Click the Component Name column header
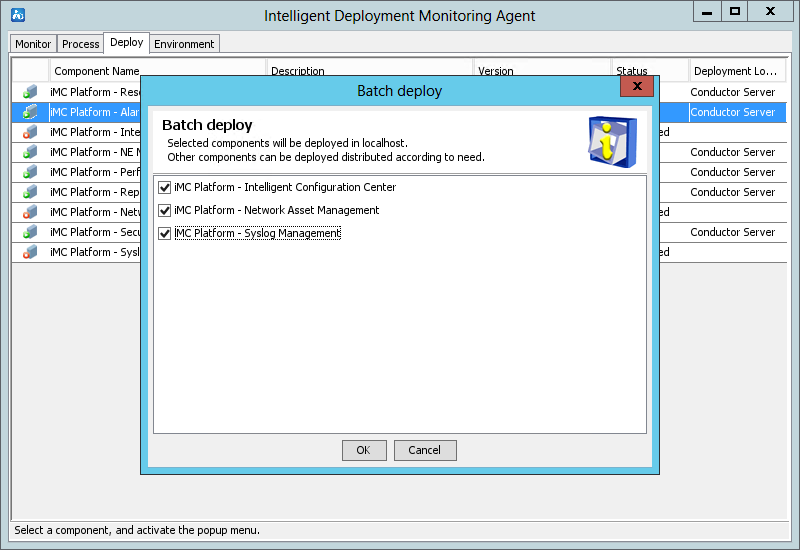 click(158, 71)
